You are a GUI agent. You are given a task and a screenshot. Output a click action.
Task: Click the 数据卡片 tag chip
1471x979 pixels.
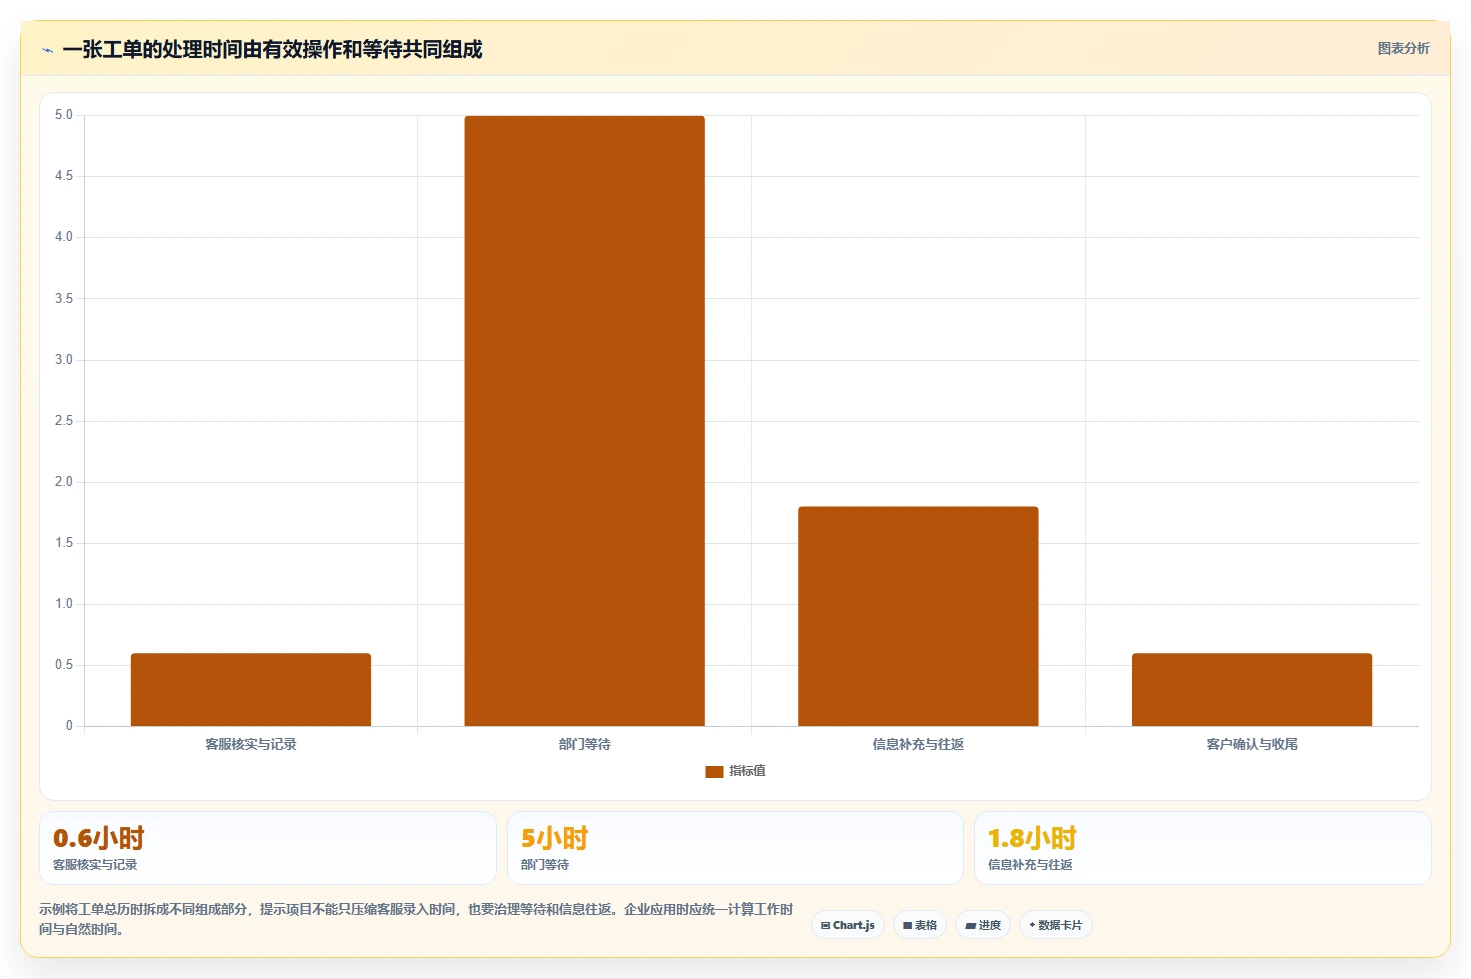[x=1056, y=925]
